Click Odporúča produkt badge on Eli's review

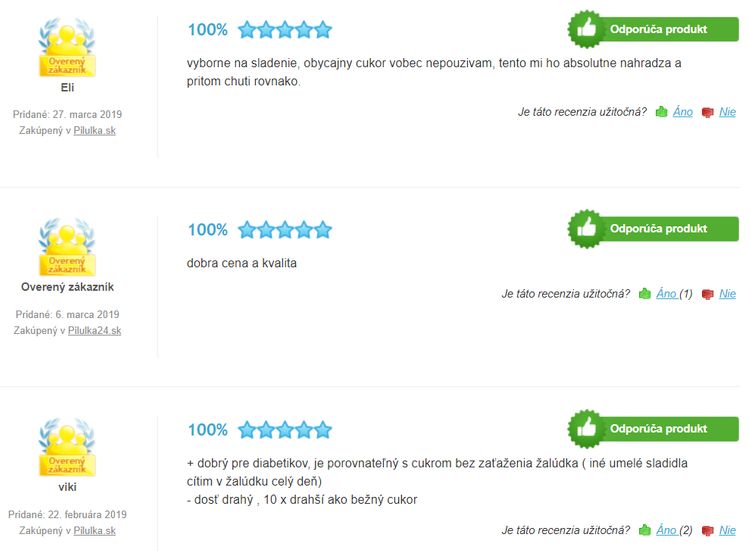pyautogui.click(x=653, y=29)
